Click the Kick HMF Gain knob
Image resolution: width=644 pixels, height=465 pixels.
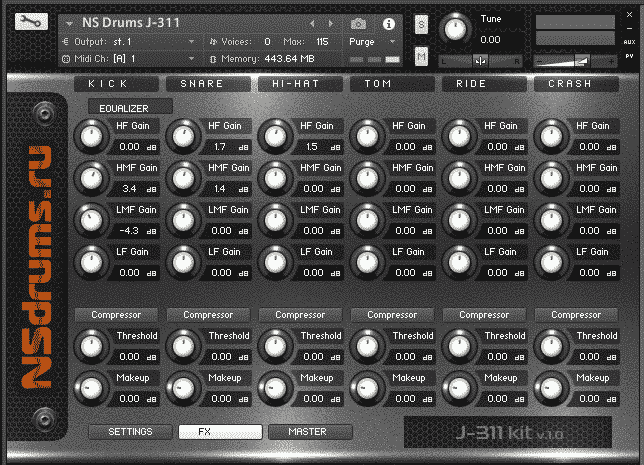pos(91,178)
